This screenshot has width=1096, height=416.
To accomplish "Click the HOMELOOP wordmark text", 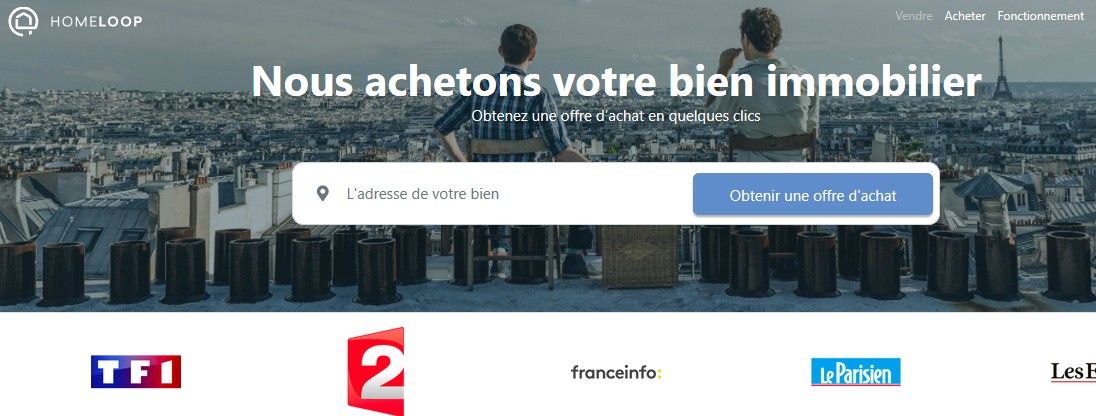I will tap(96, 22).
